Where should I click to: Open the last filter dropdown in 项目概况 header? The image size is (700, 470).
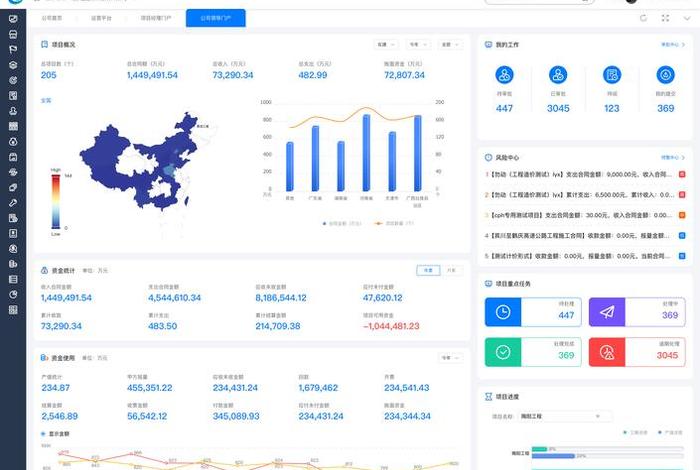click(450, 44)
